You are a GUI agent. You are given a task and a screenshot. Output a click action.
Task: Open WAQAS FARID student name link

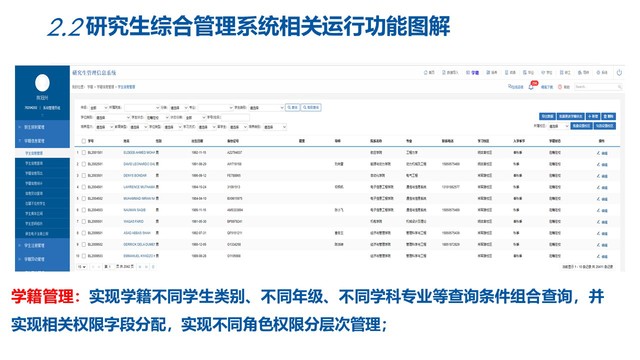tap(133, 221)
